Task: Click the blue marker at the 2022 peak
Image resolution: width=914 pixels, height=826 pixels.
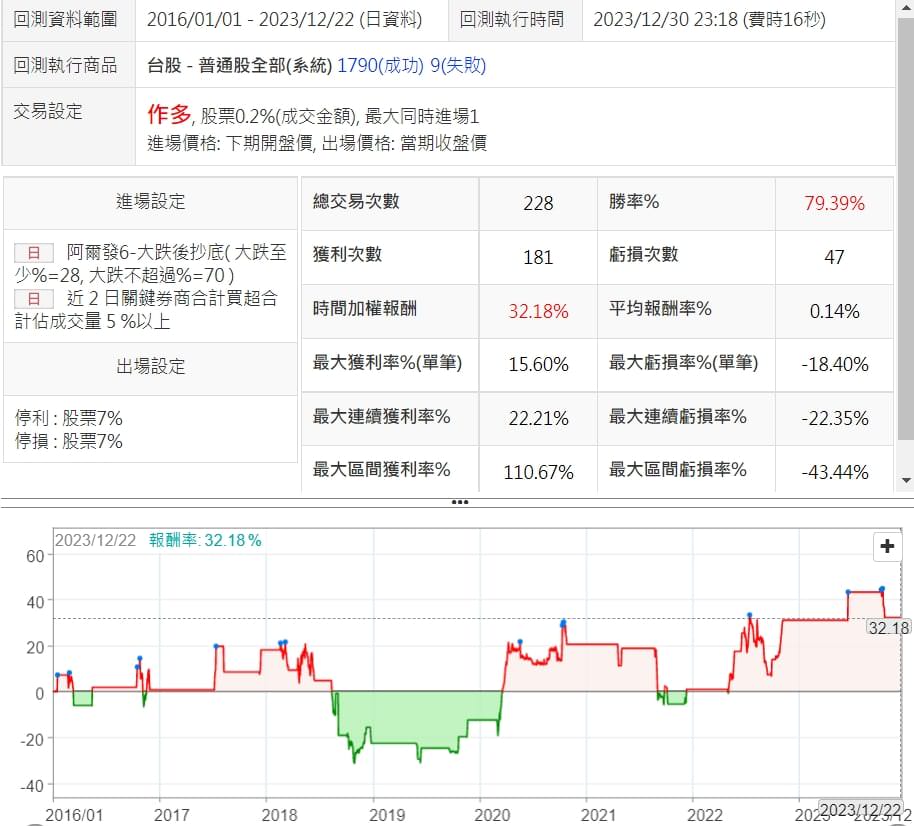Action: [749, 615]
